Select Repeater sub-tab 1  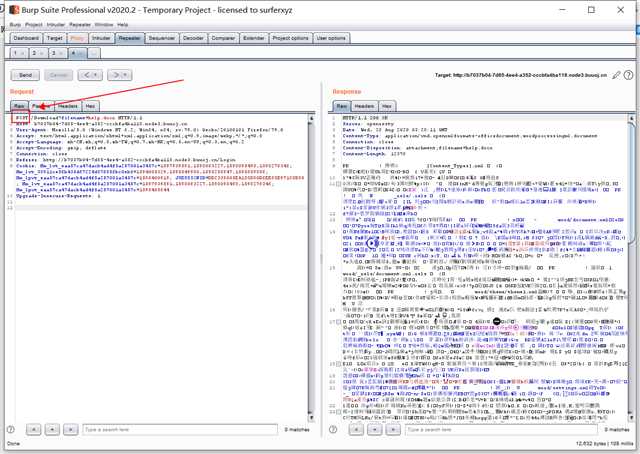click(x=16, y=53)
